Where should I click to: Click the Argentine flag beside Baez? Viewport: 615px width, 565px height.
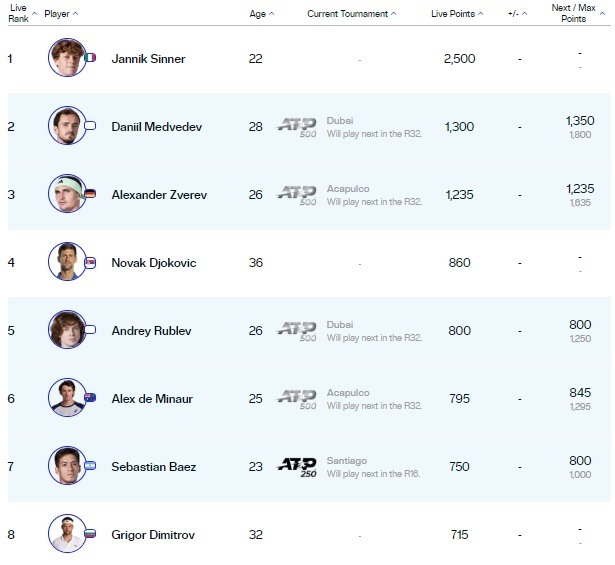click(91, 466)
